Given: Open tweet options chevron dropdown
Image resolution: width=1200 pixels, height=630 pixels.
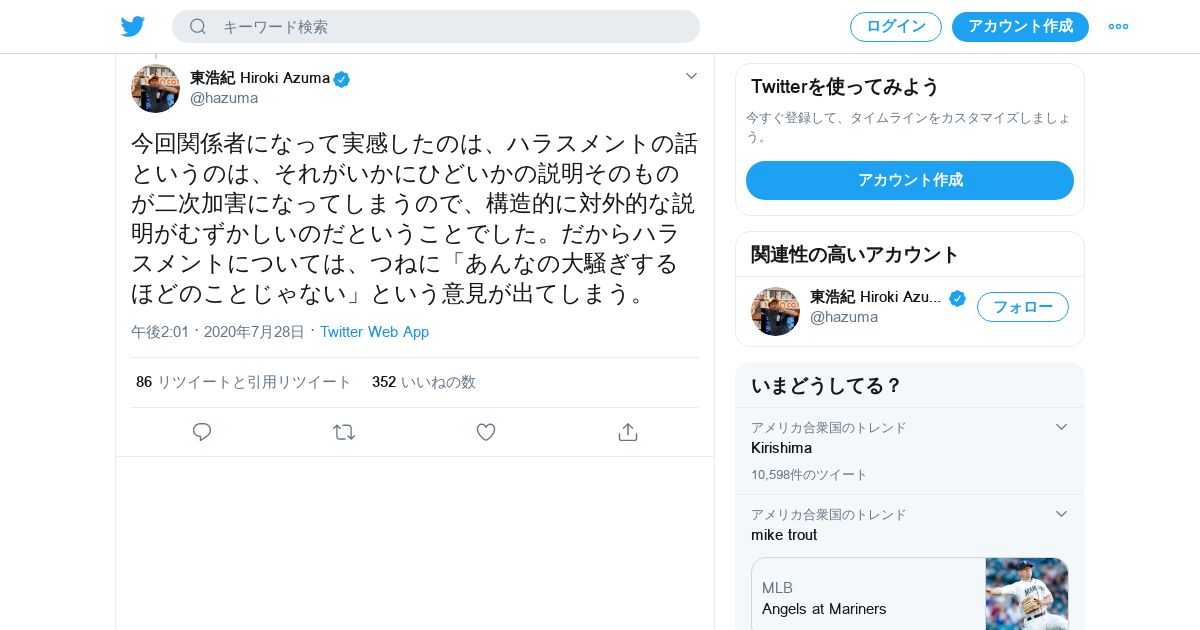Looking at the screenshot, I should tap(691, 76).
